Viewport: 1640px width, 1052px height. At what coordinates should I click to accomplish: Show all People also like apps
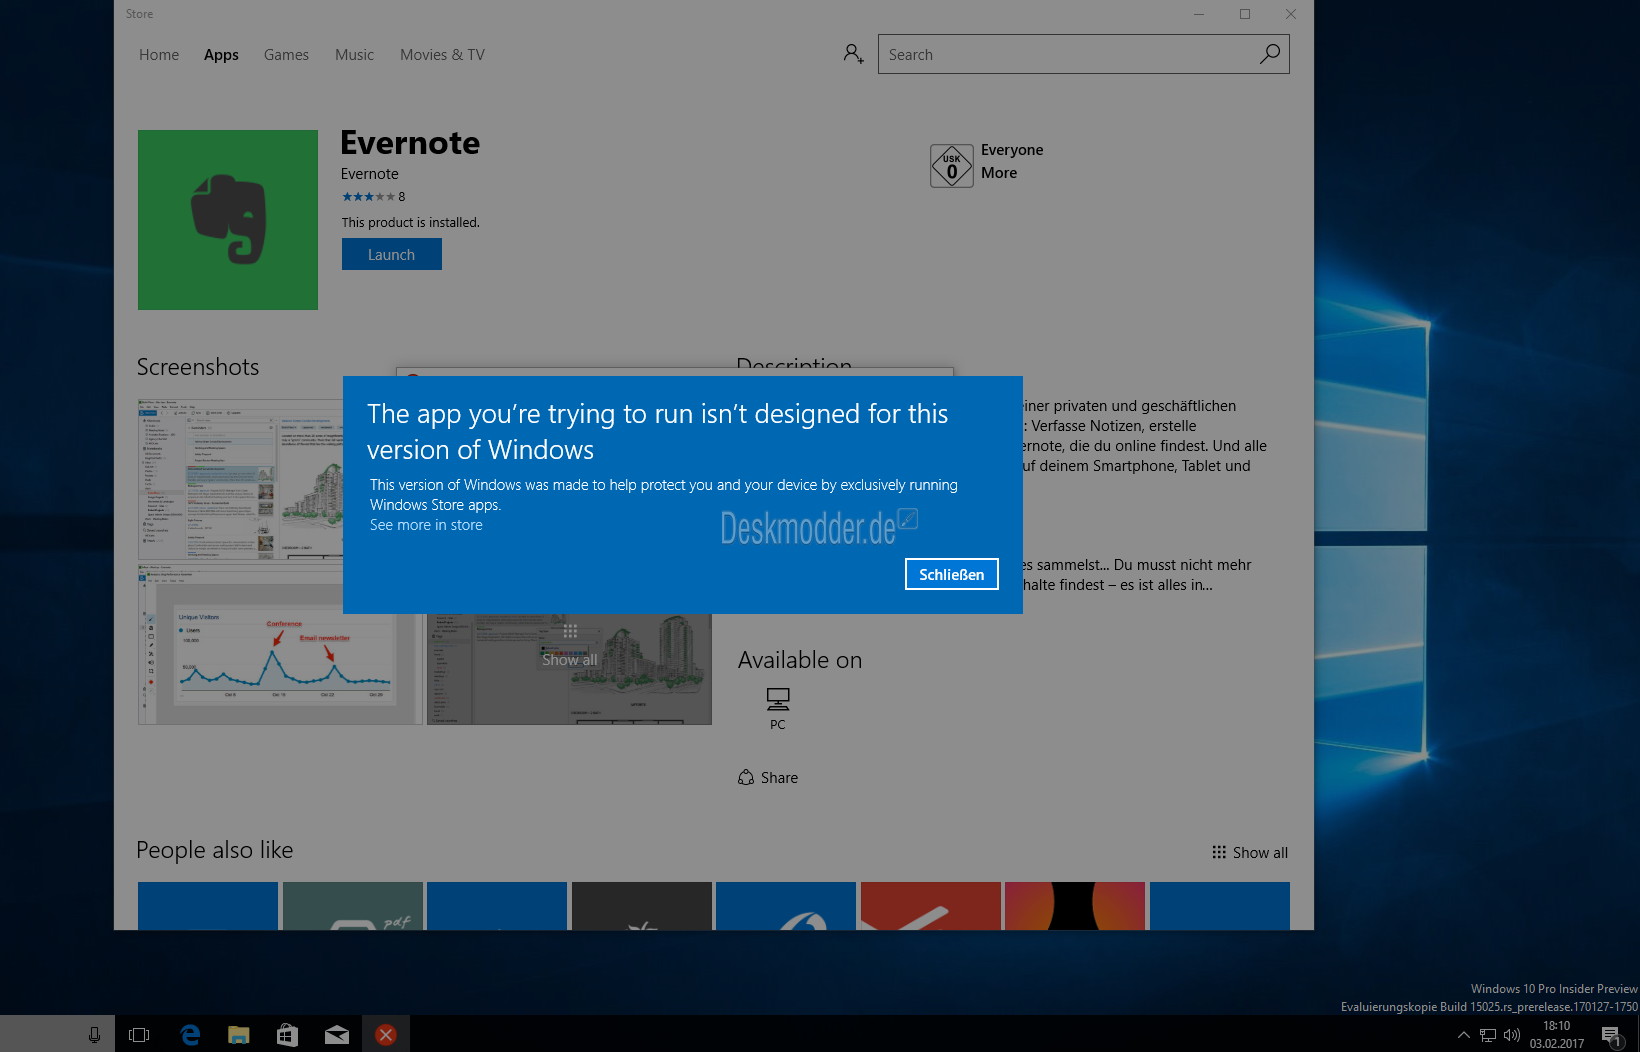point(1250,853)
